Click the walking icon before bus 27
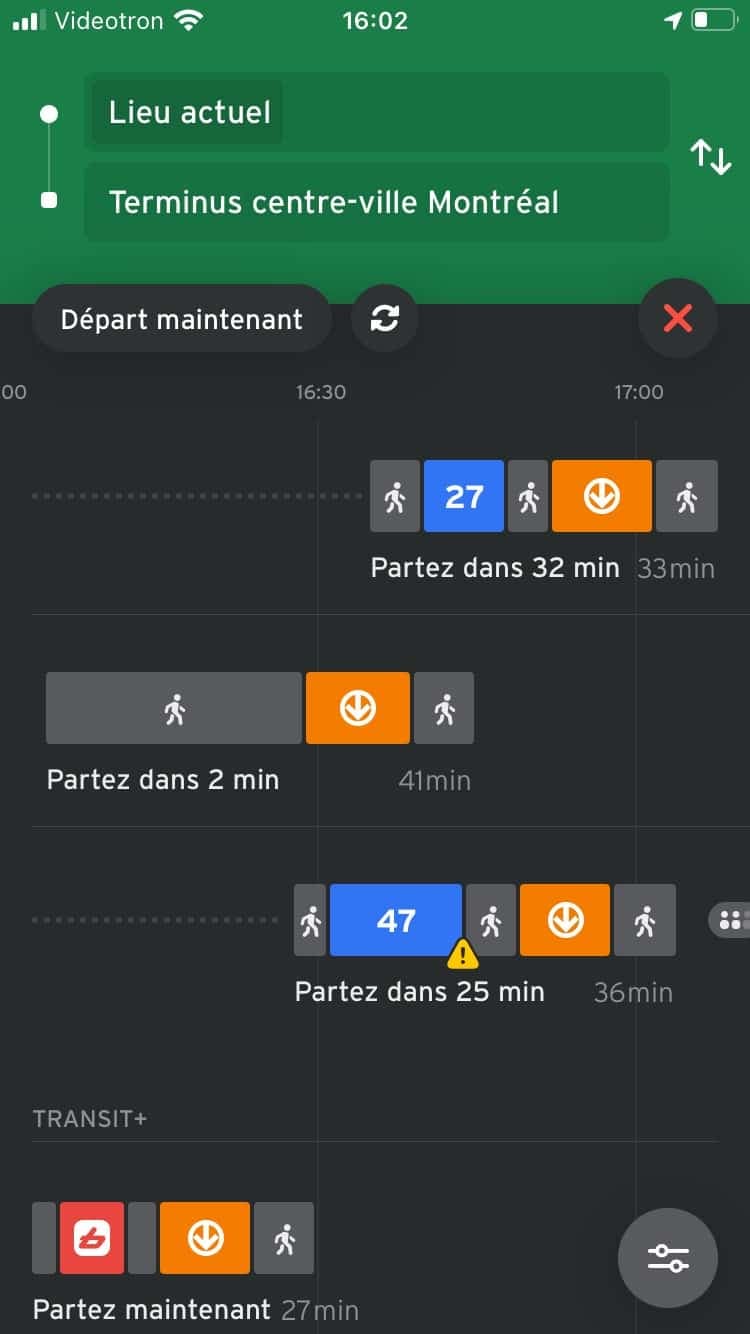 (x=395, y=496)
